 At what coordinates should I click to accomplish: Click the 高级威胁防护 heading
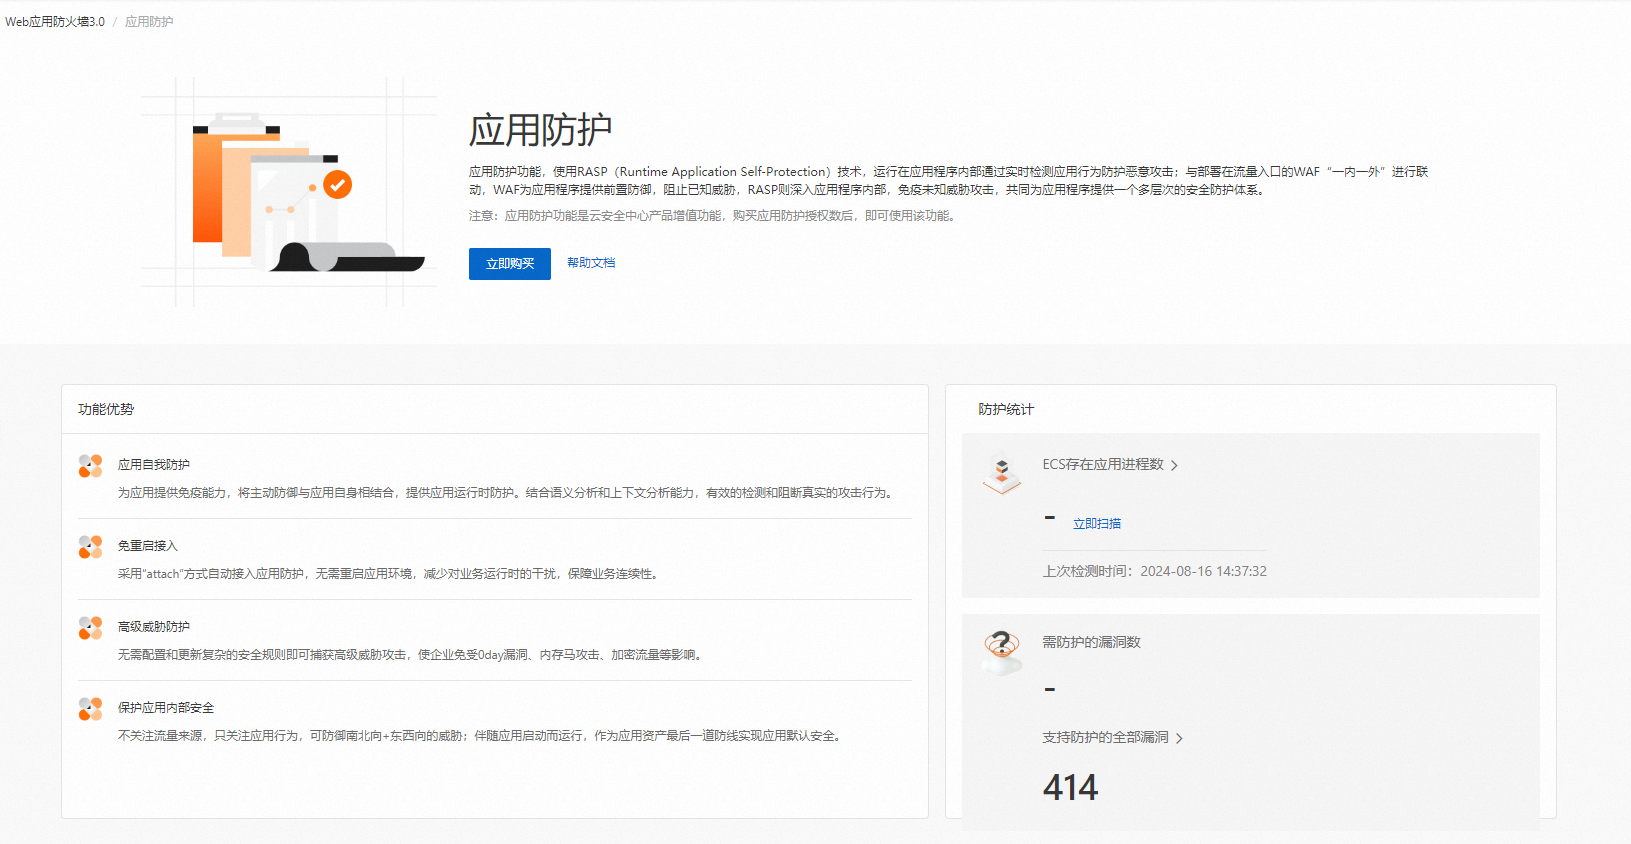point(154,627)
